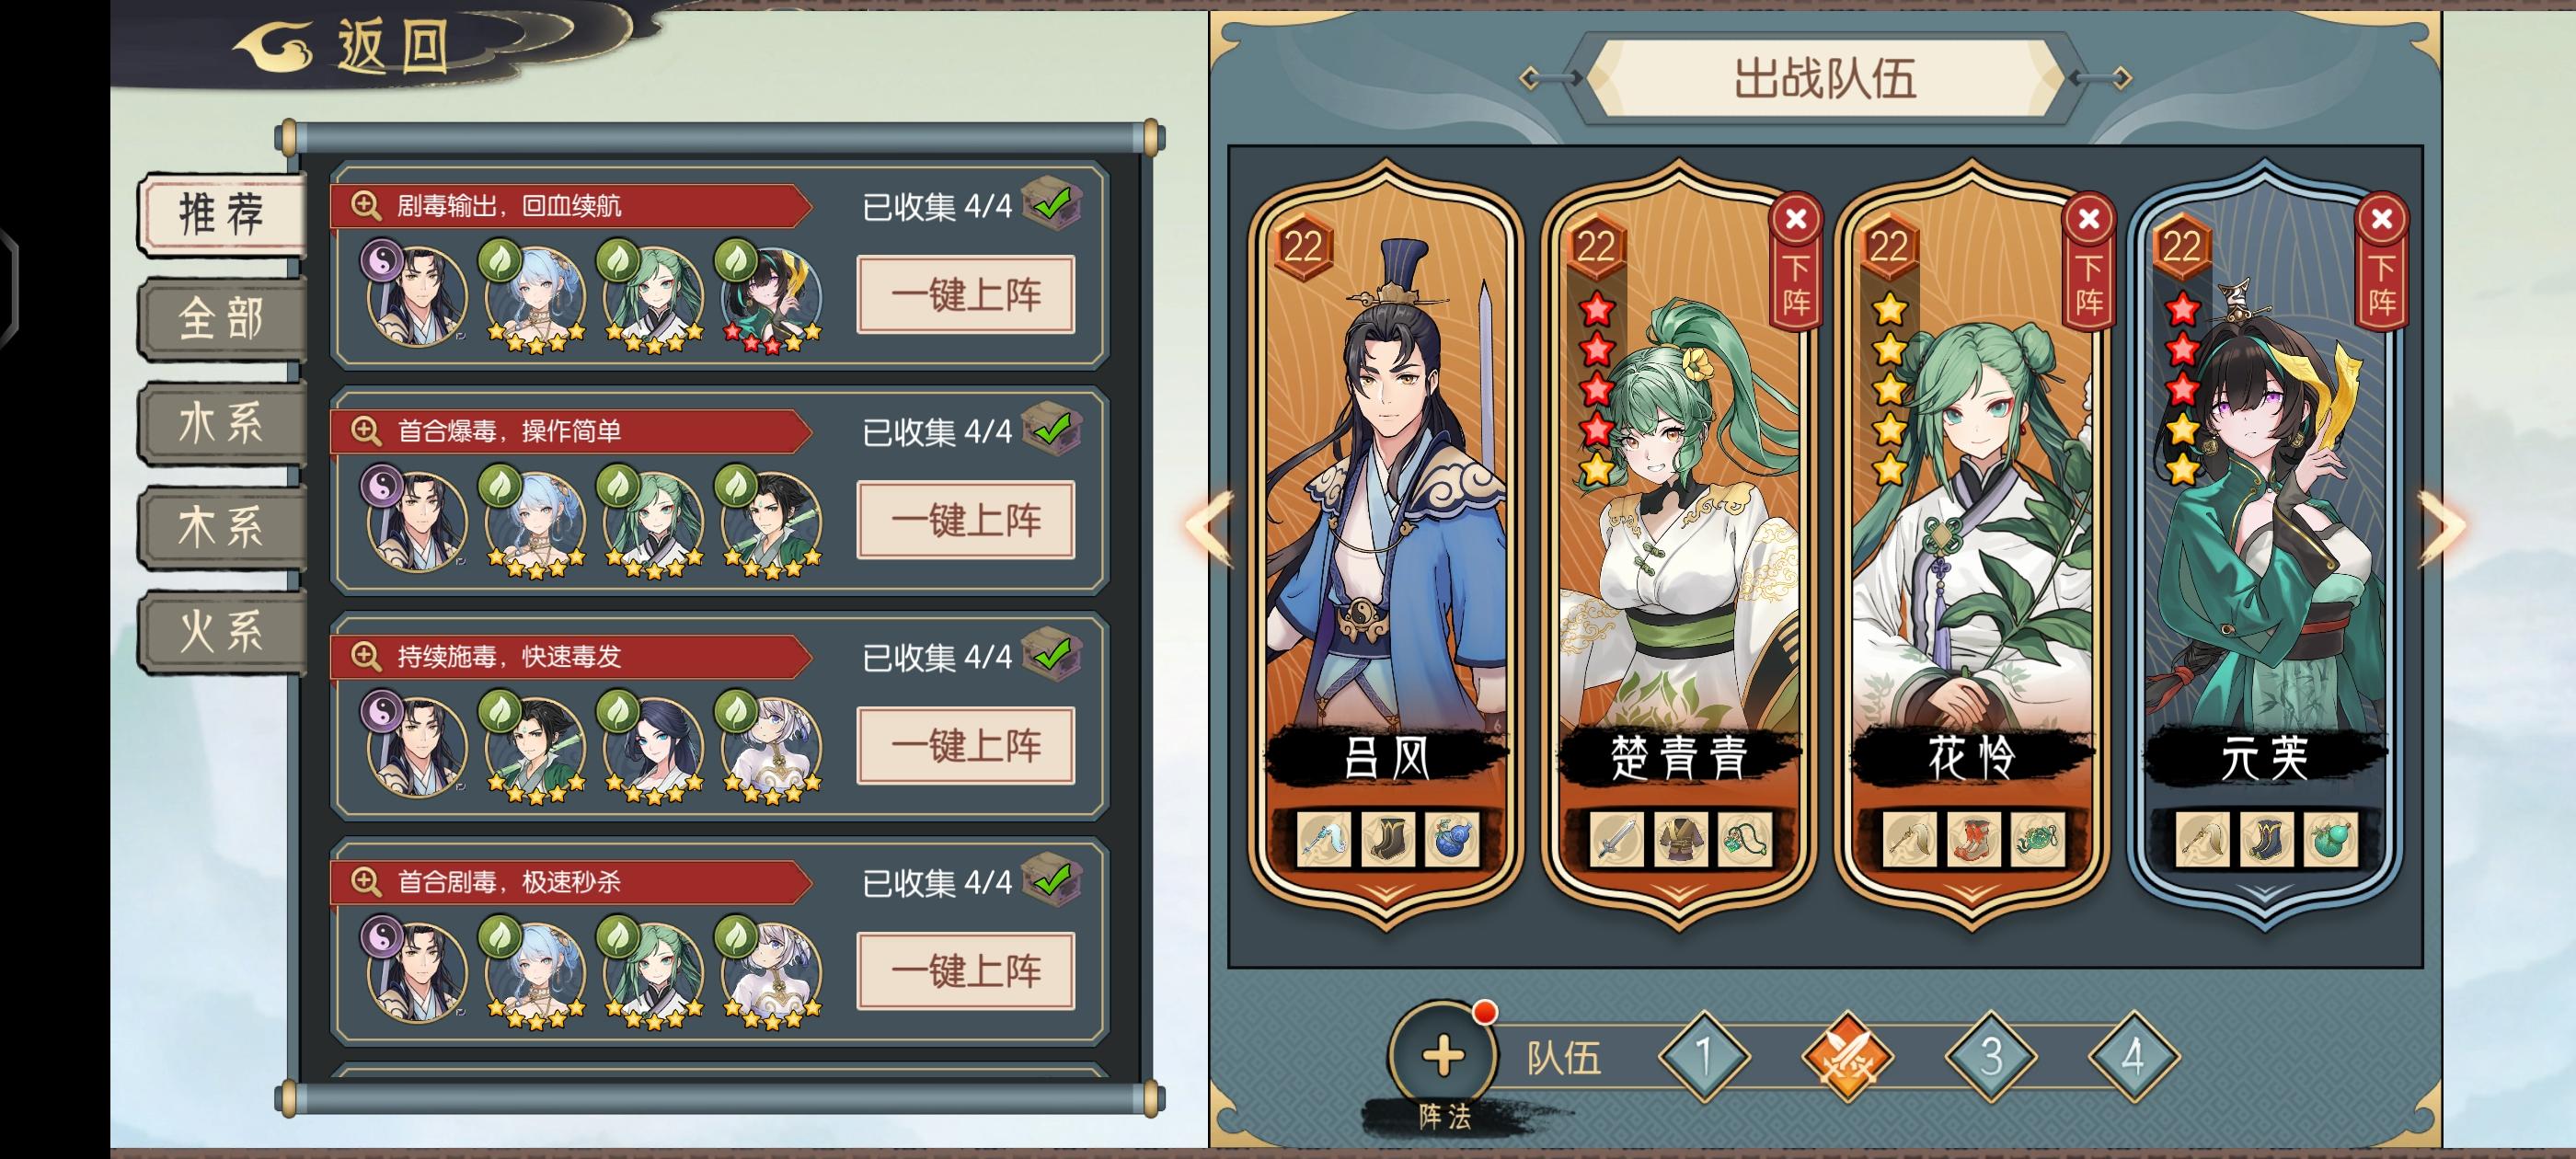
Task: Select team slot 1 diamond
Action: point(1704,1056)
